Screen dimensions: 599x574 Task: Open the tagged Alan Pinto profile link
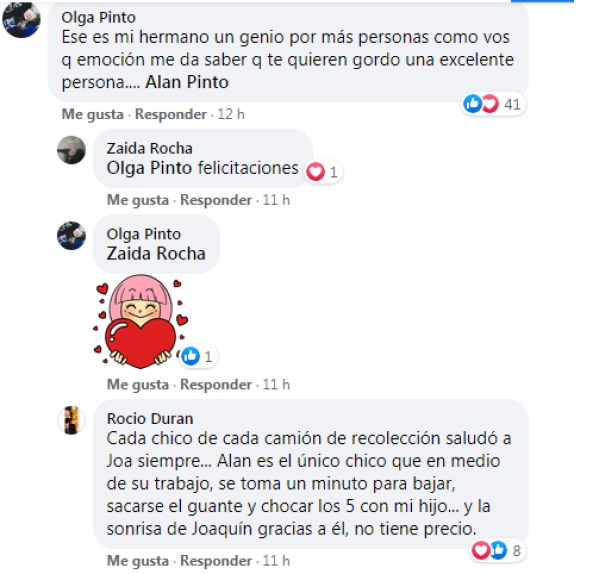(187, 82)
